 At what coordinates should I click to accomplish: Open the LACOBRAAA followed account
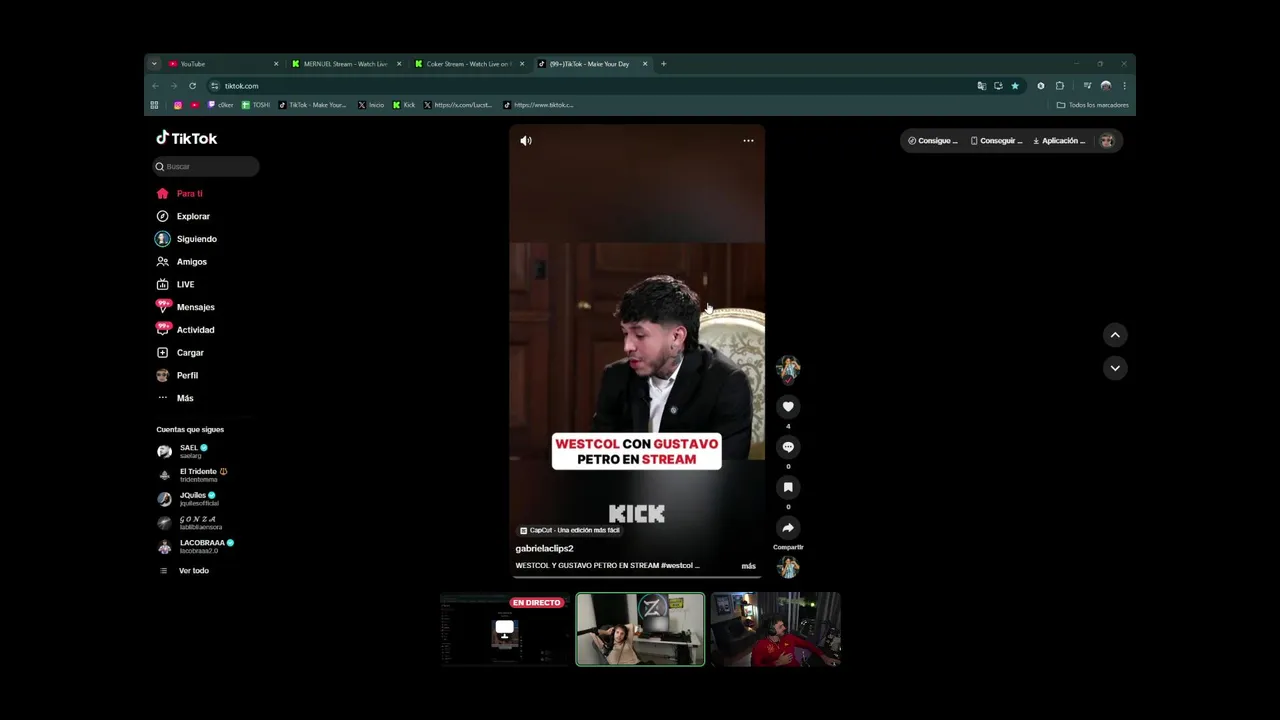(196, 547)
